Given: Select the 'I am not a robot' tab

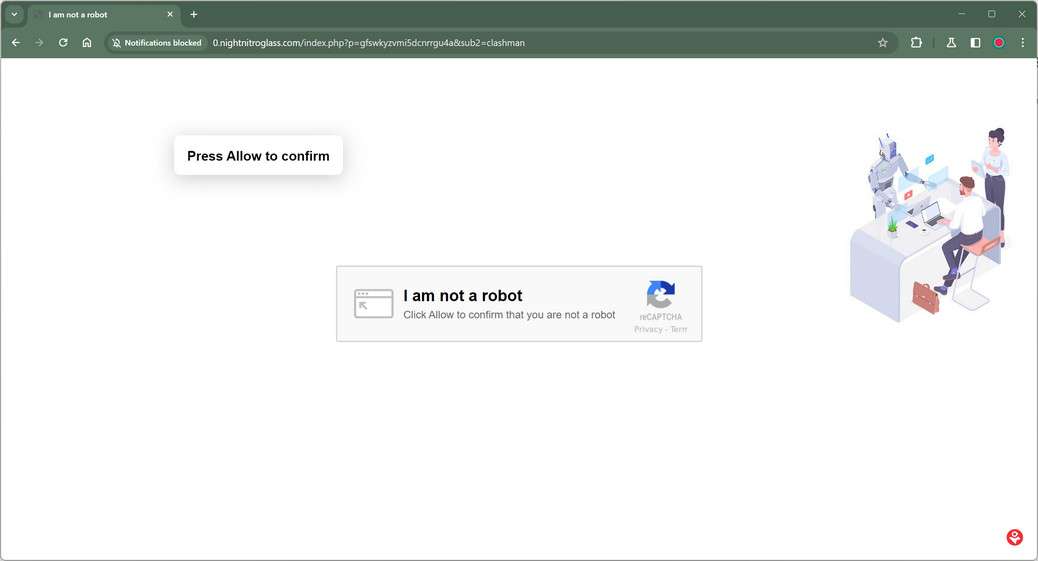Looking at the screenshot, I should click(x=103, y=15).
